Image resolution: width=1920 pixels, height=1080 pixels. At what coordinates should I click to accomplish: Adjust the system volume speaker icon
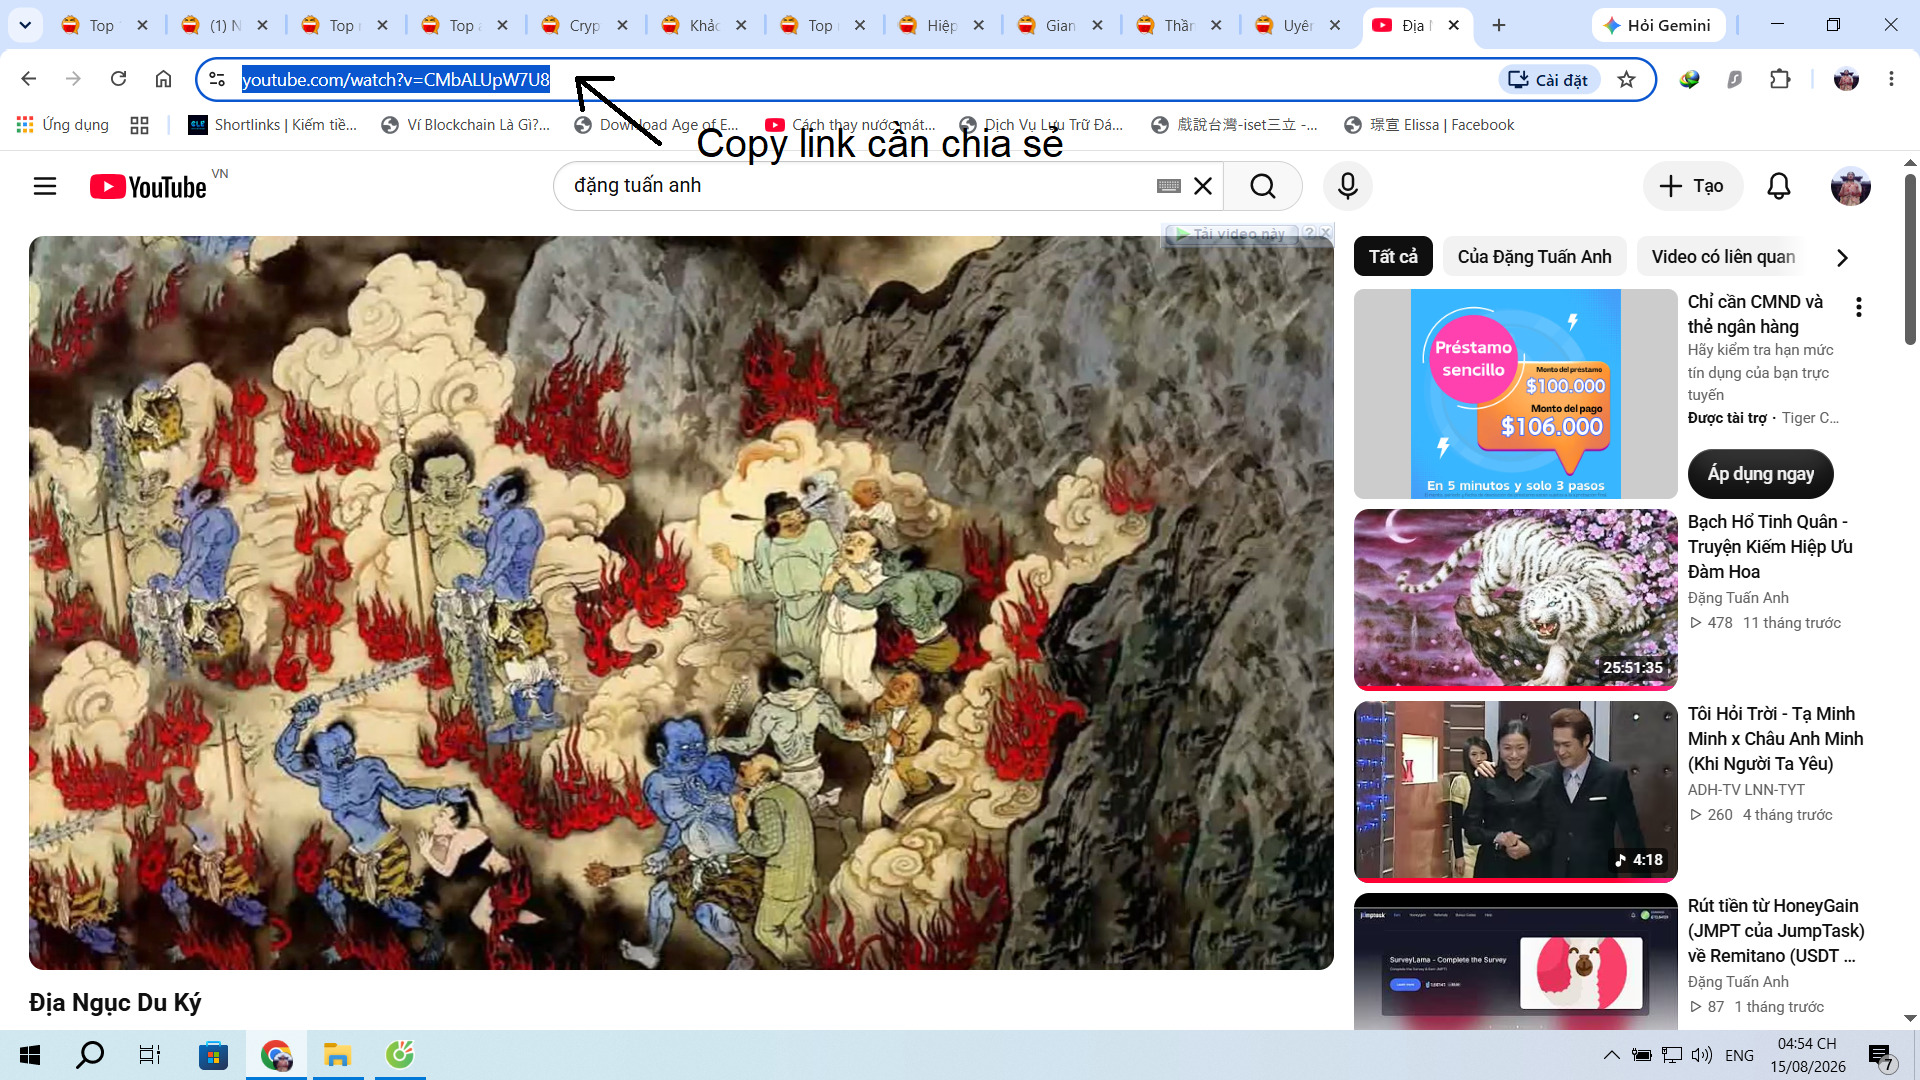point(1702,1055)
